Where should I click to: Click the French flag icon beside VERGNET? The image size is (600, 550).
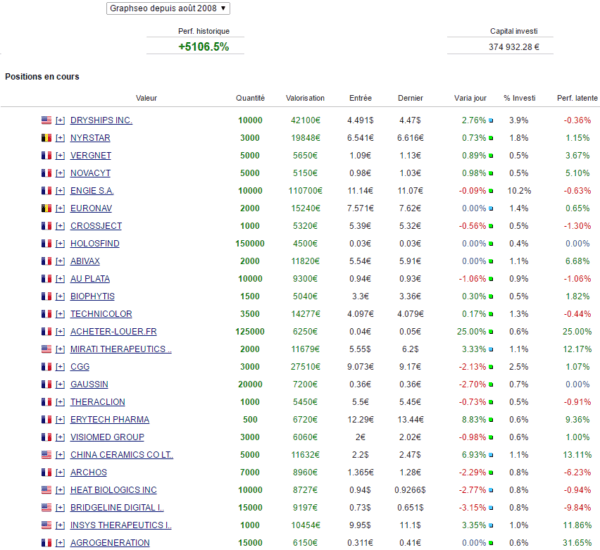[x=46, y=155]
